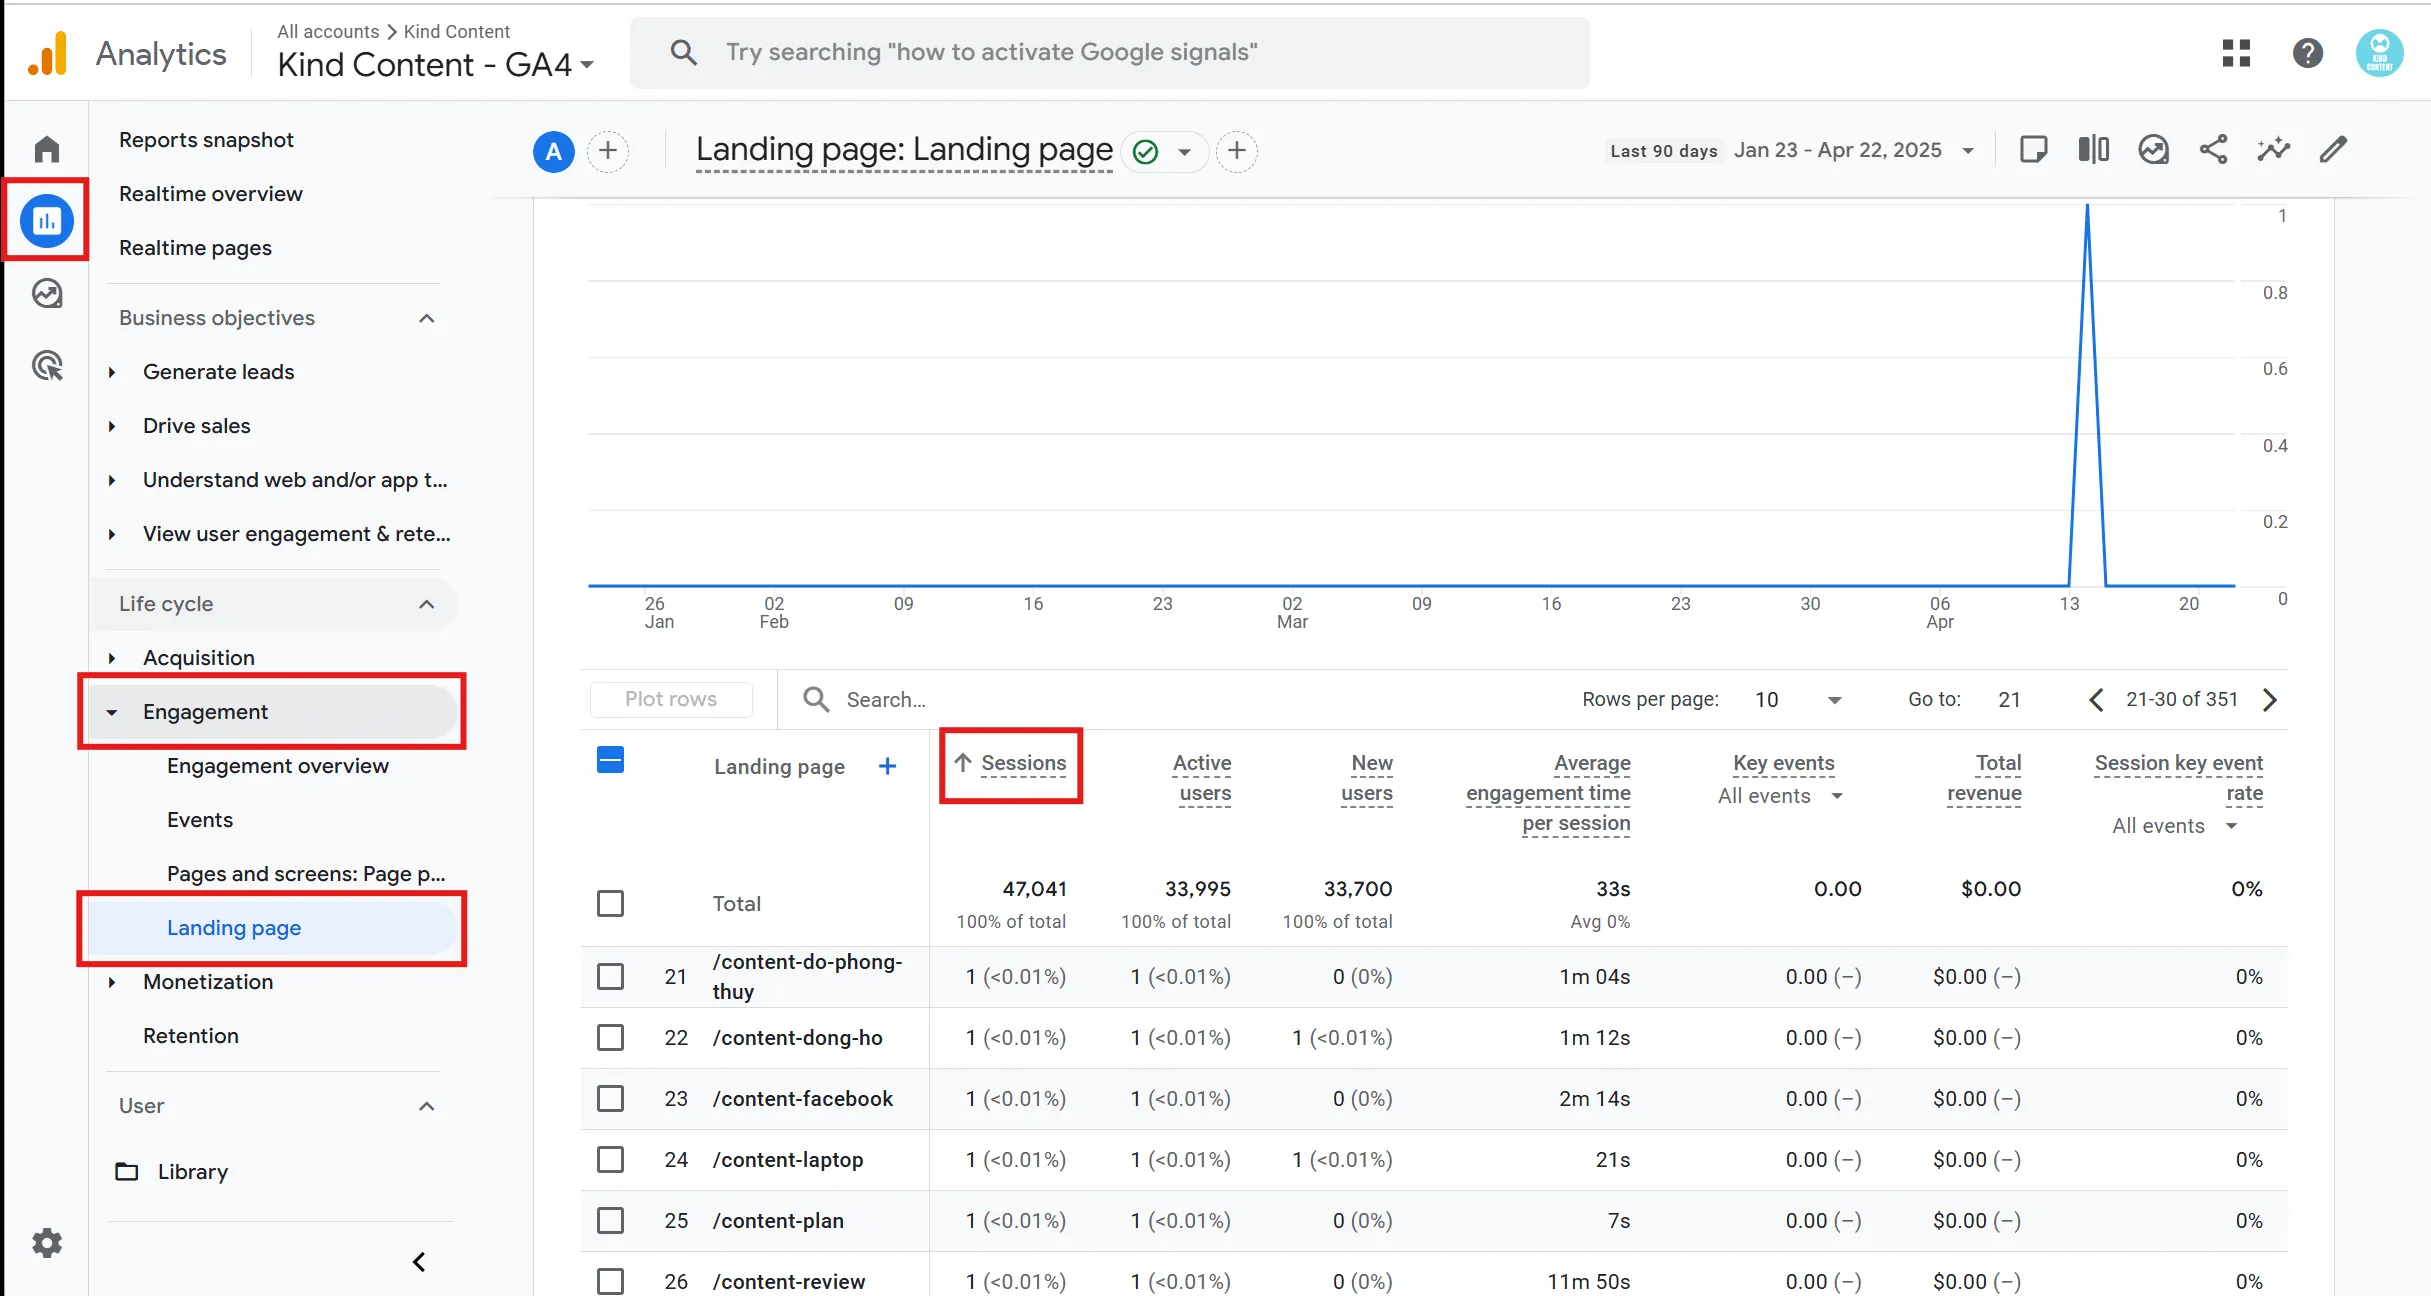Open the Help question mark icon

pos(2308,53)
